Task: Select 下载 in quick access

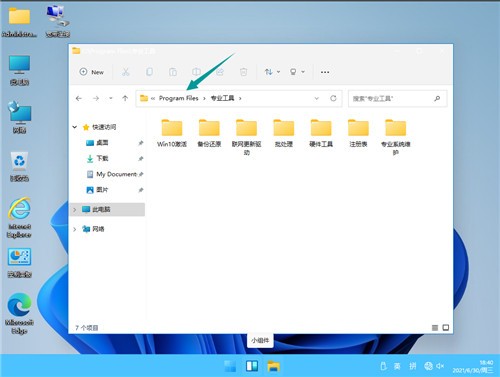Action: [102, 158]
